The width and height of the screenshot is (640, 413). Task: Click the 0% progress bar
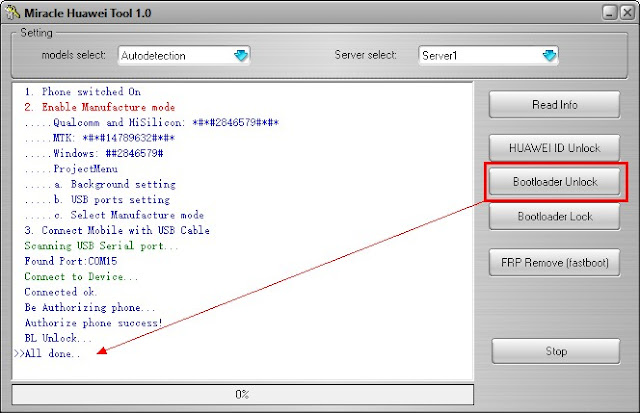pos(242,394)
